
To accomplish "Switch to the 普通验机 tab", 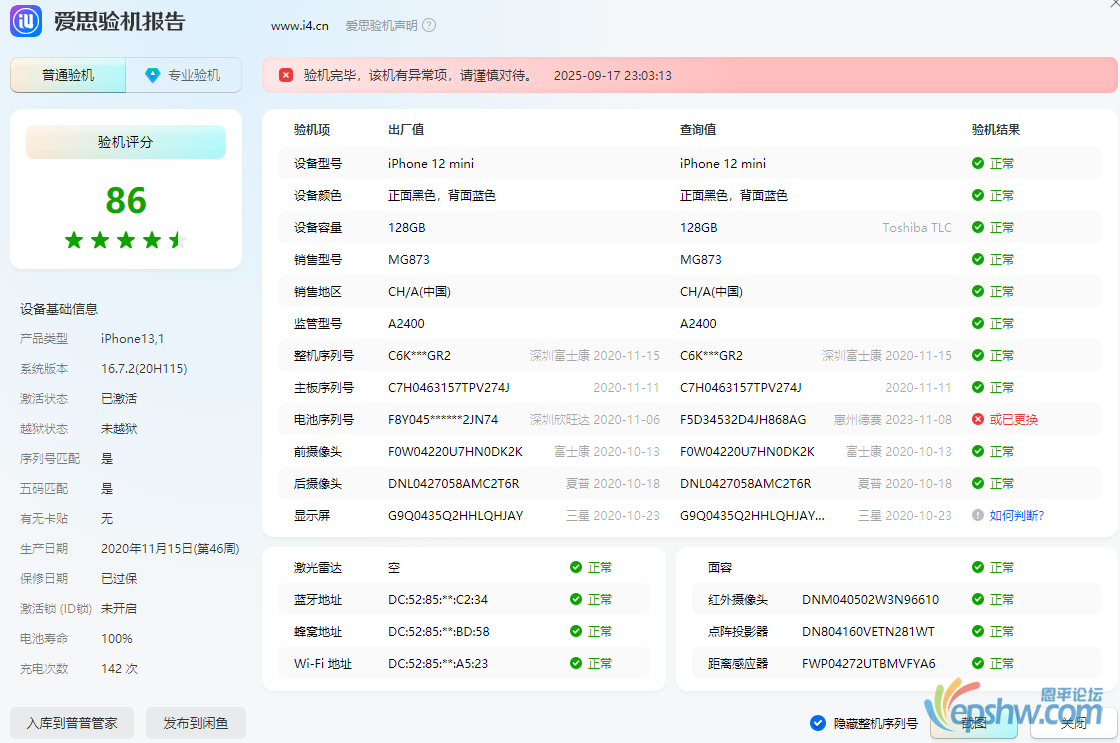I will pos(68,75).
